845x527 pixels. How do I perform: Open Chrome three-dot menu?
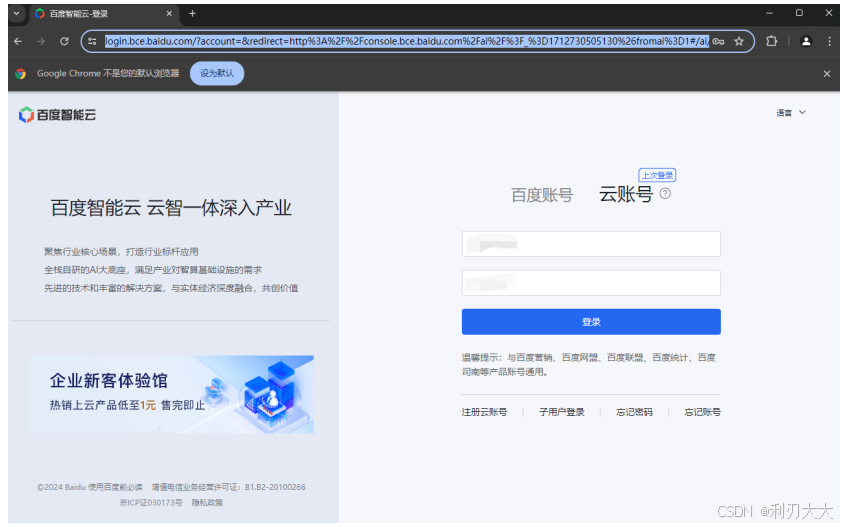[x=829, y=41]
